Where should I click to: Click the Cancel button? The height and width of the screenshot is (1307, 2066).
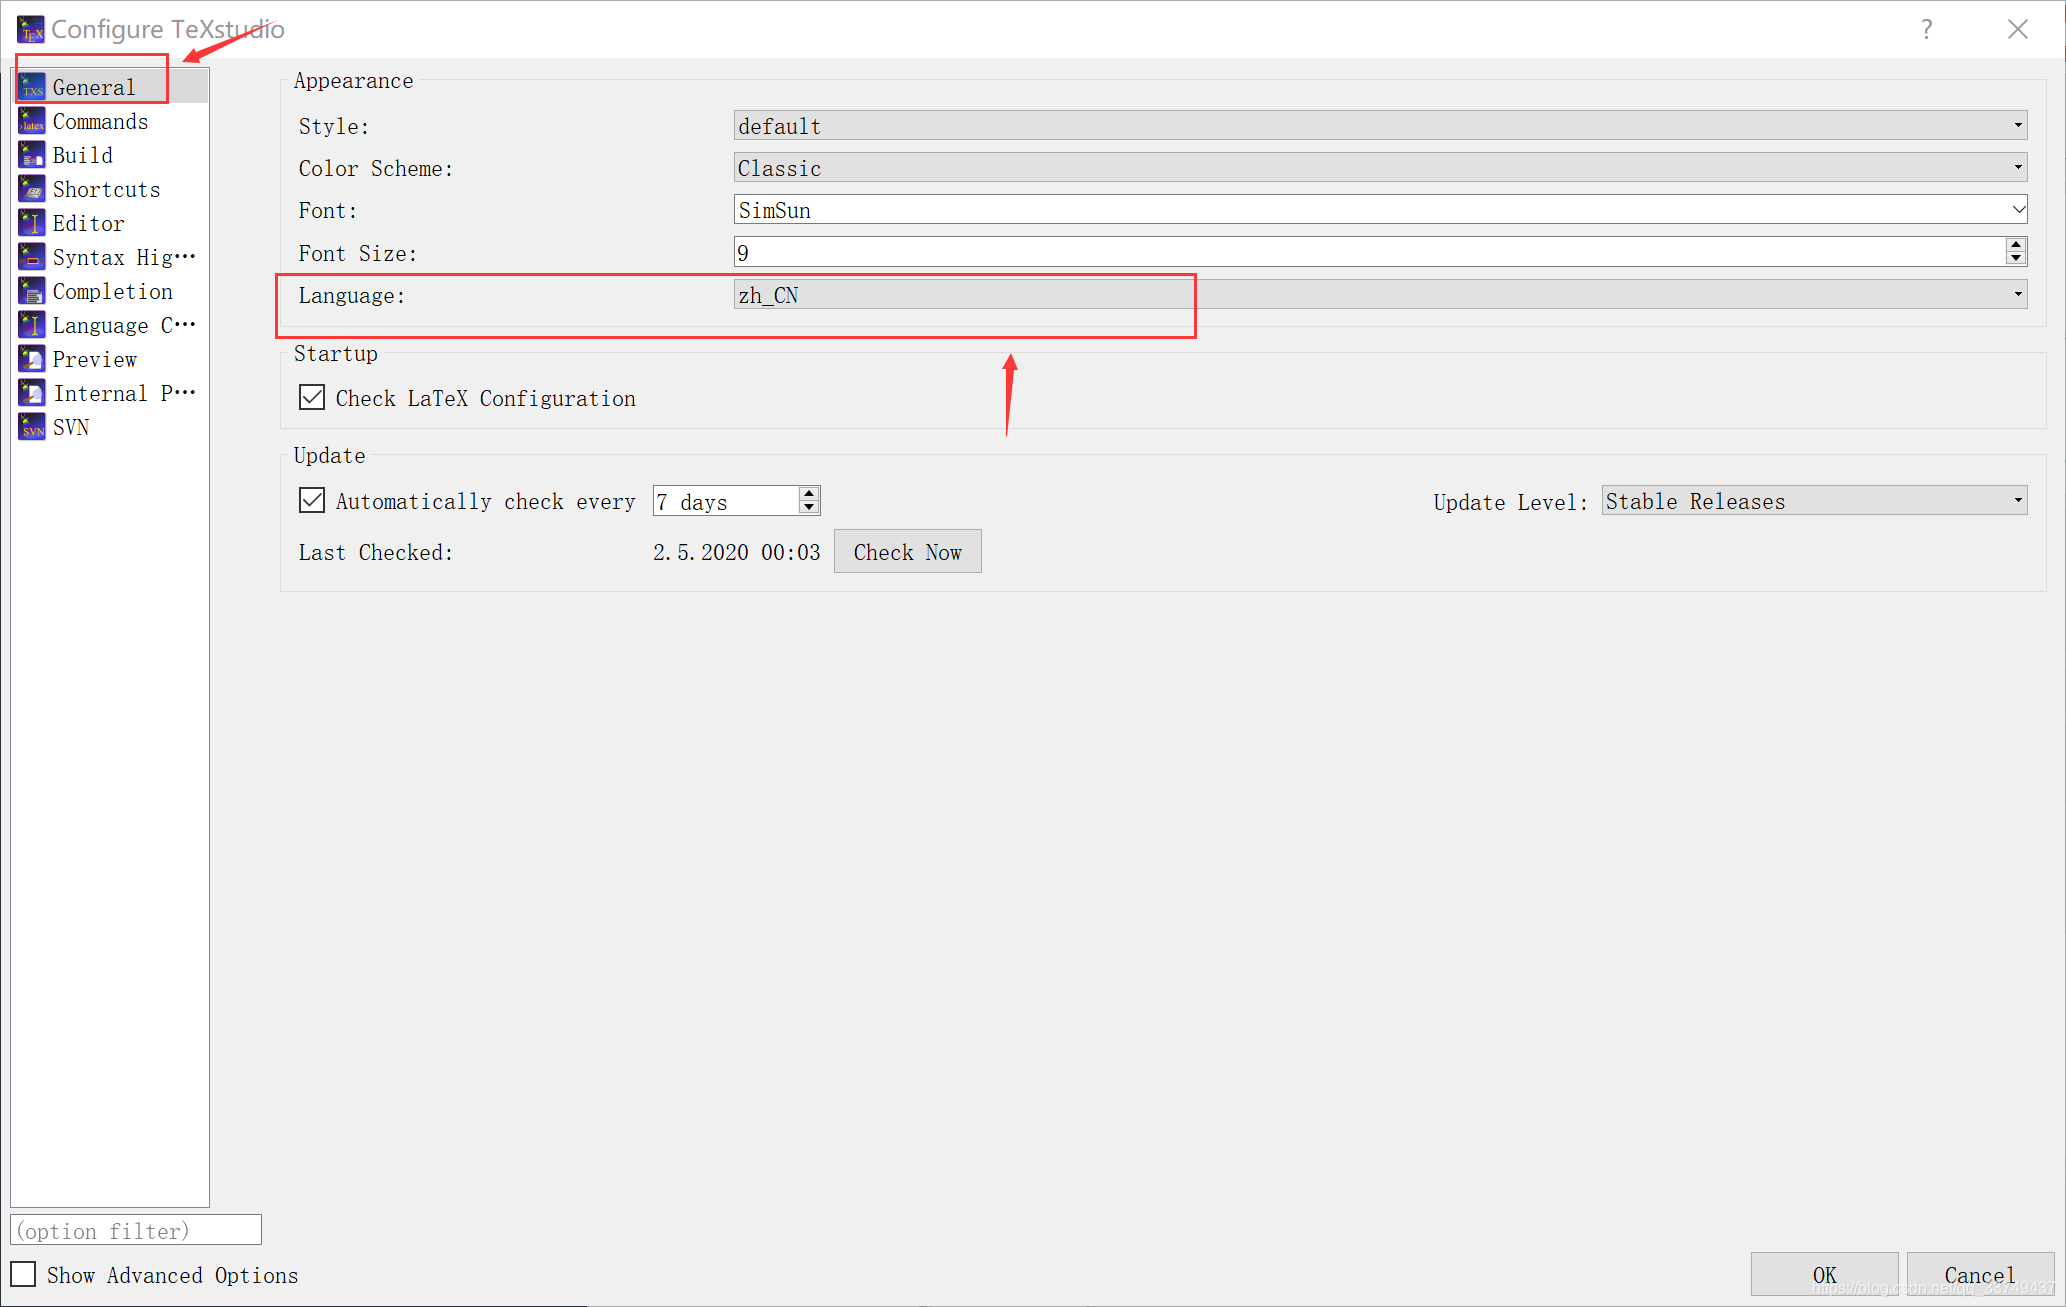[1980, 1274]
